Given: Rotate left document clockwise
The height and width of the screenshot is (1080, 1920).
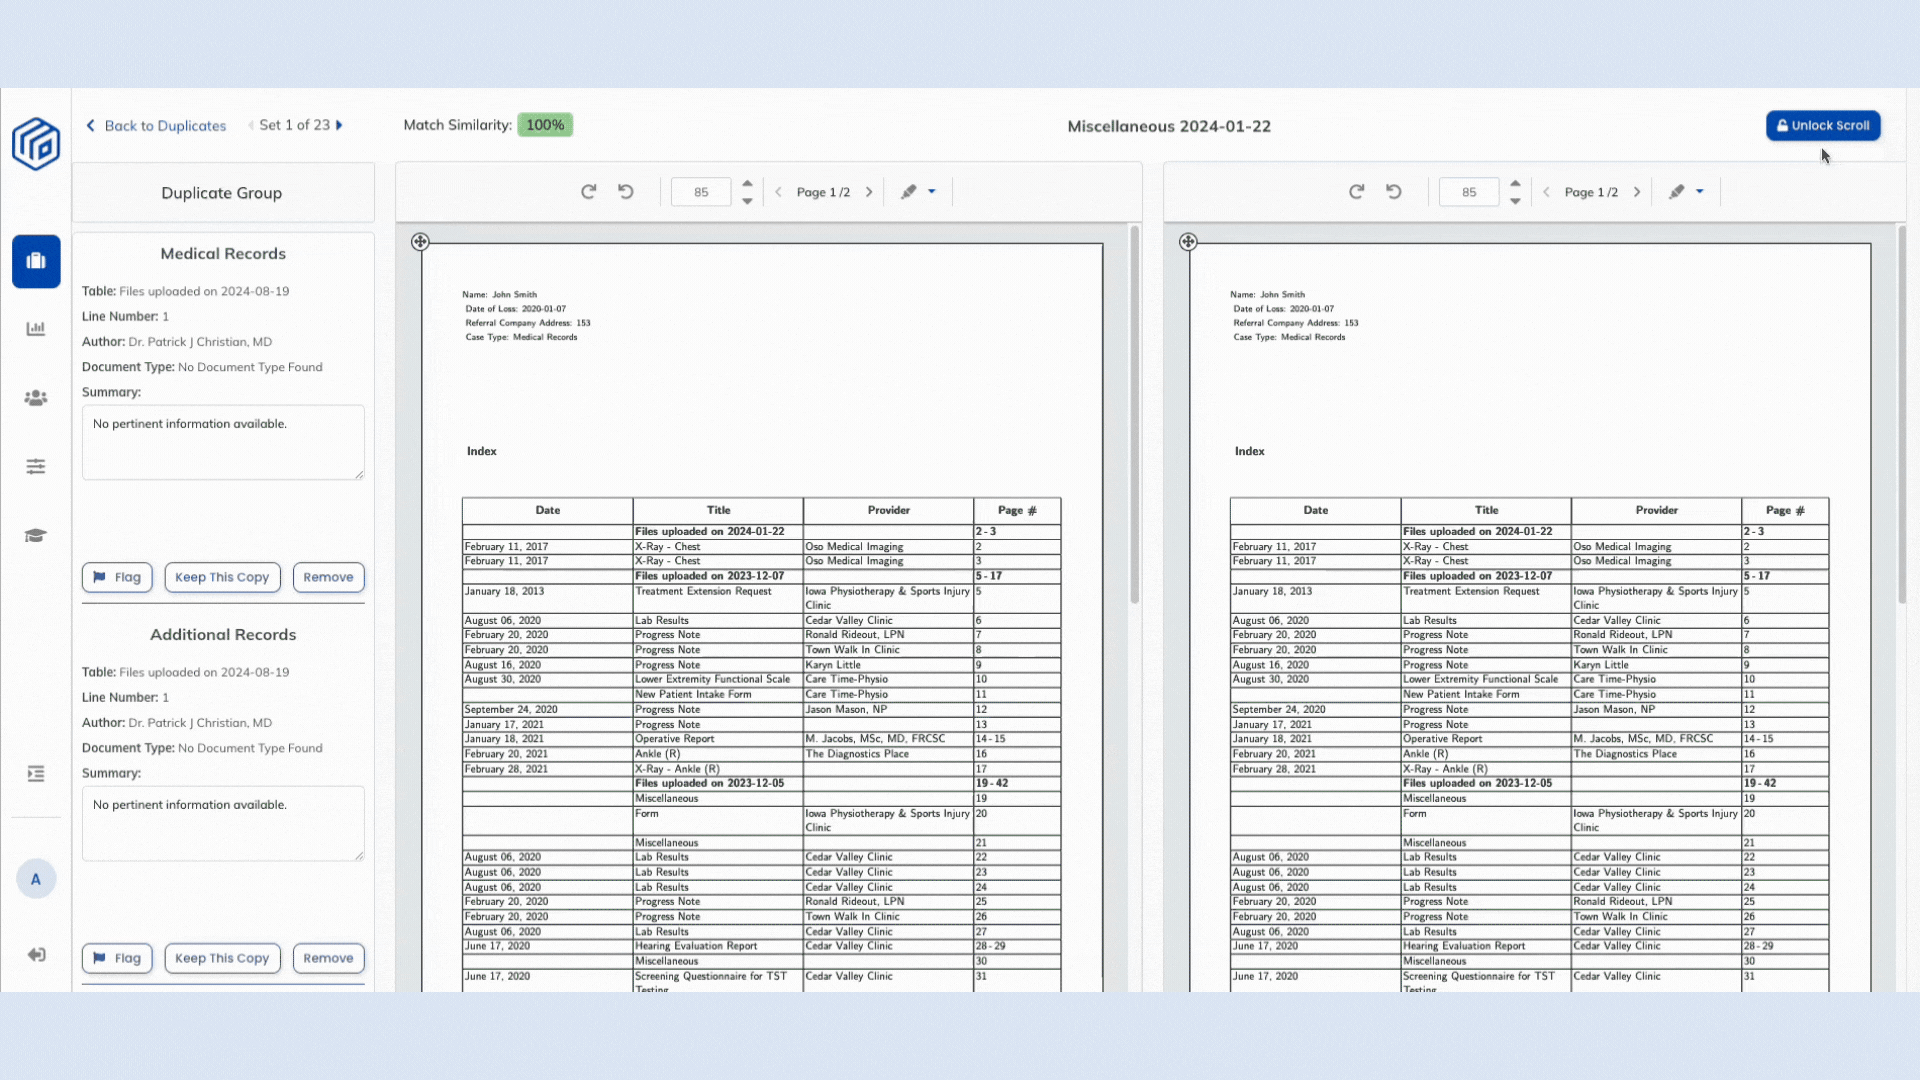Looking at the screenshot, I should (x=588, y=192).
